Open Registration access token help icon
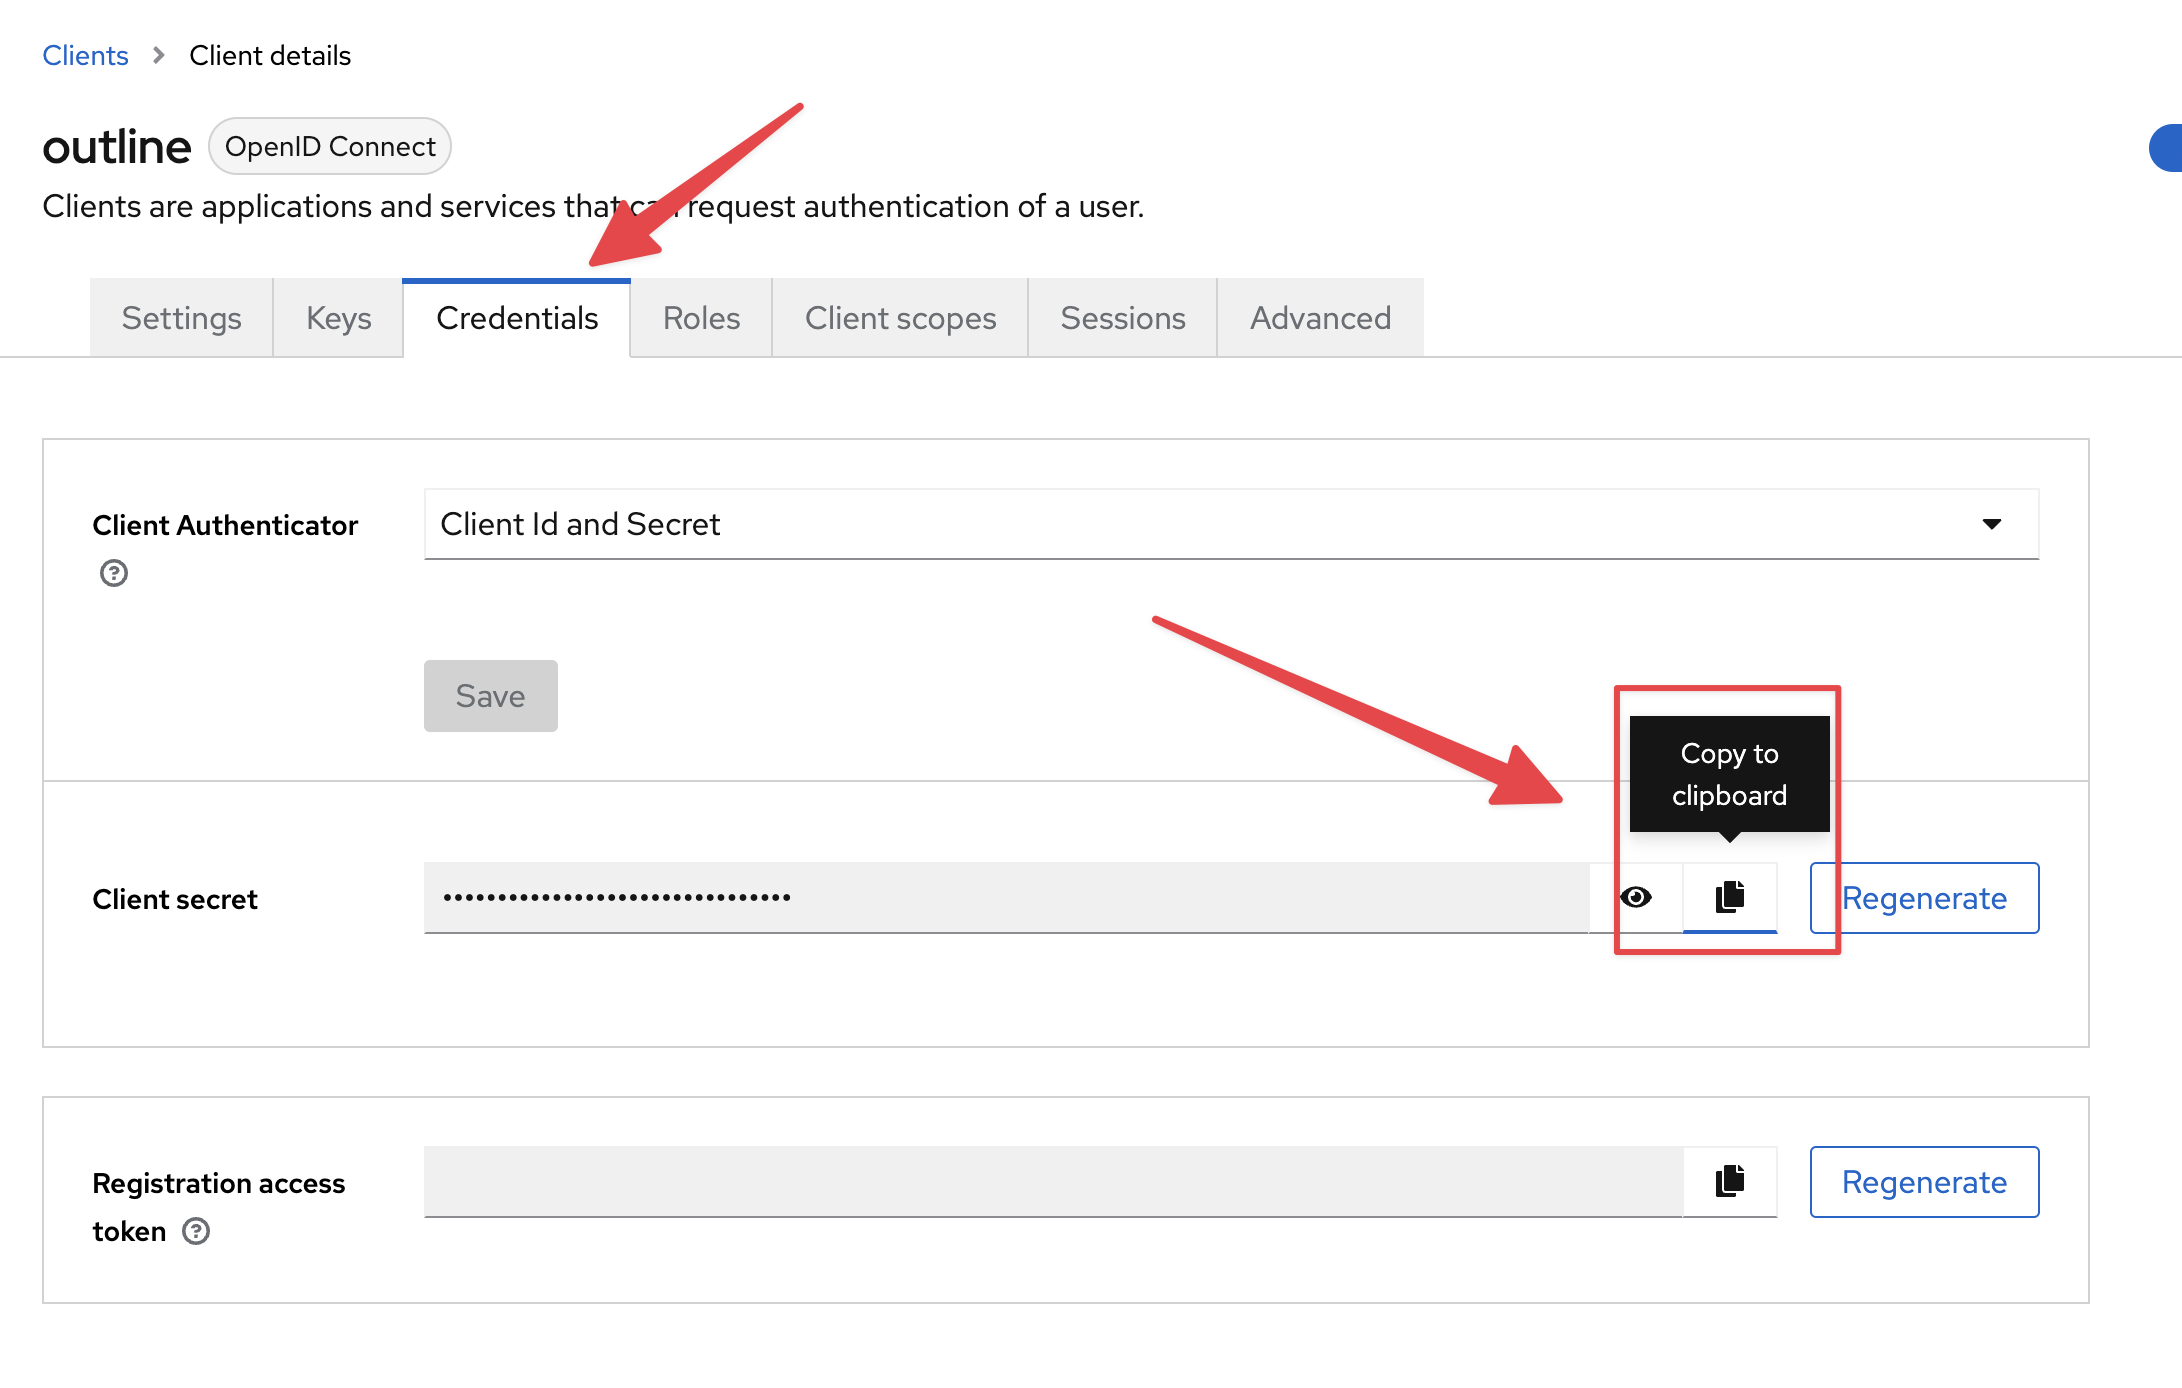 196,1231
